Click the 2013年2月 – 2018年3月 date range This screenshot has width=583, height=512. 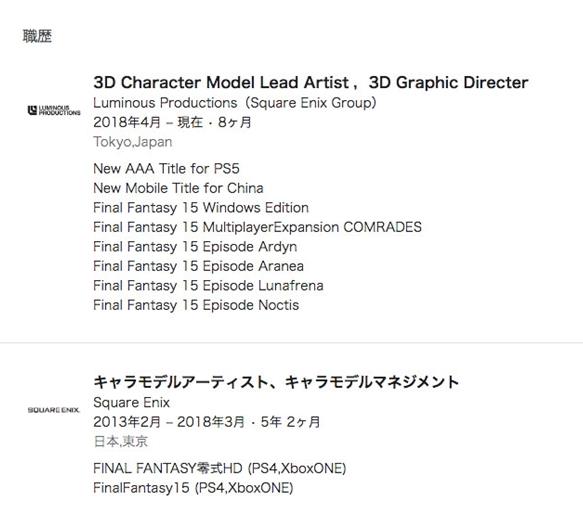tap(169, 422)
